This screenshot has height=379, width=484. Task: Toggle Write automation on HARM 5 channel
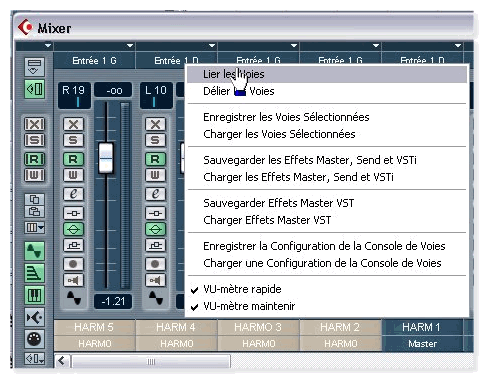coord(73,175)
